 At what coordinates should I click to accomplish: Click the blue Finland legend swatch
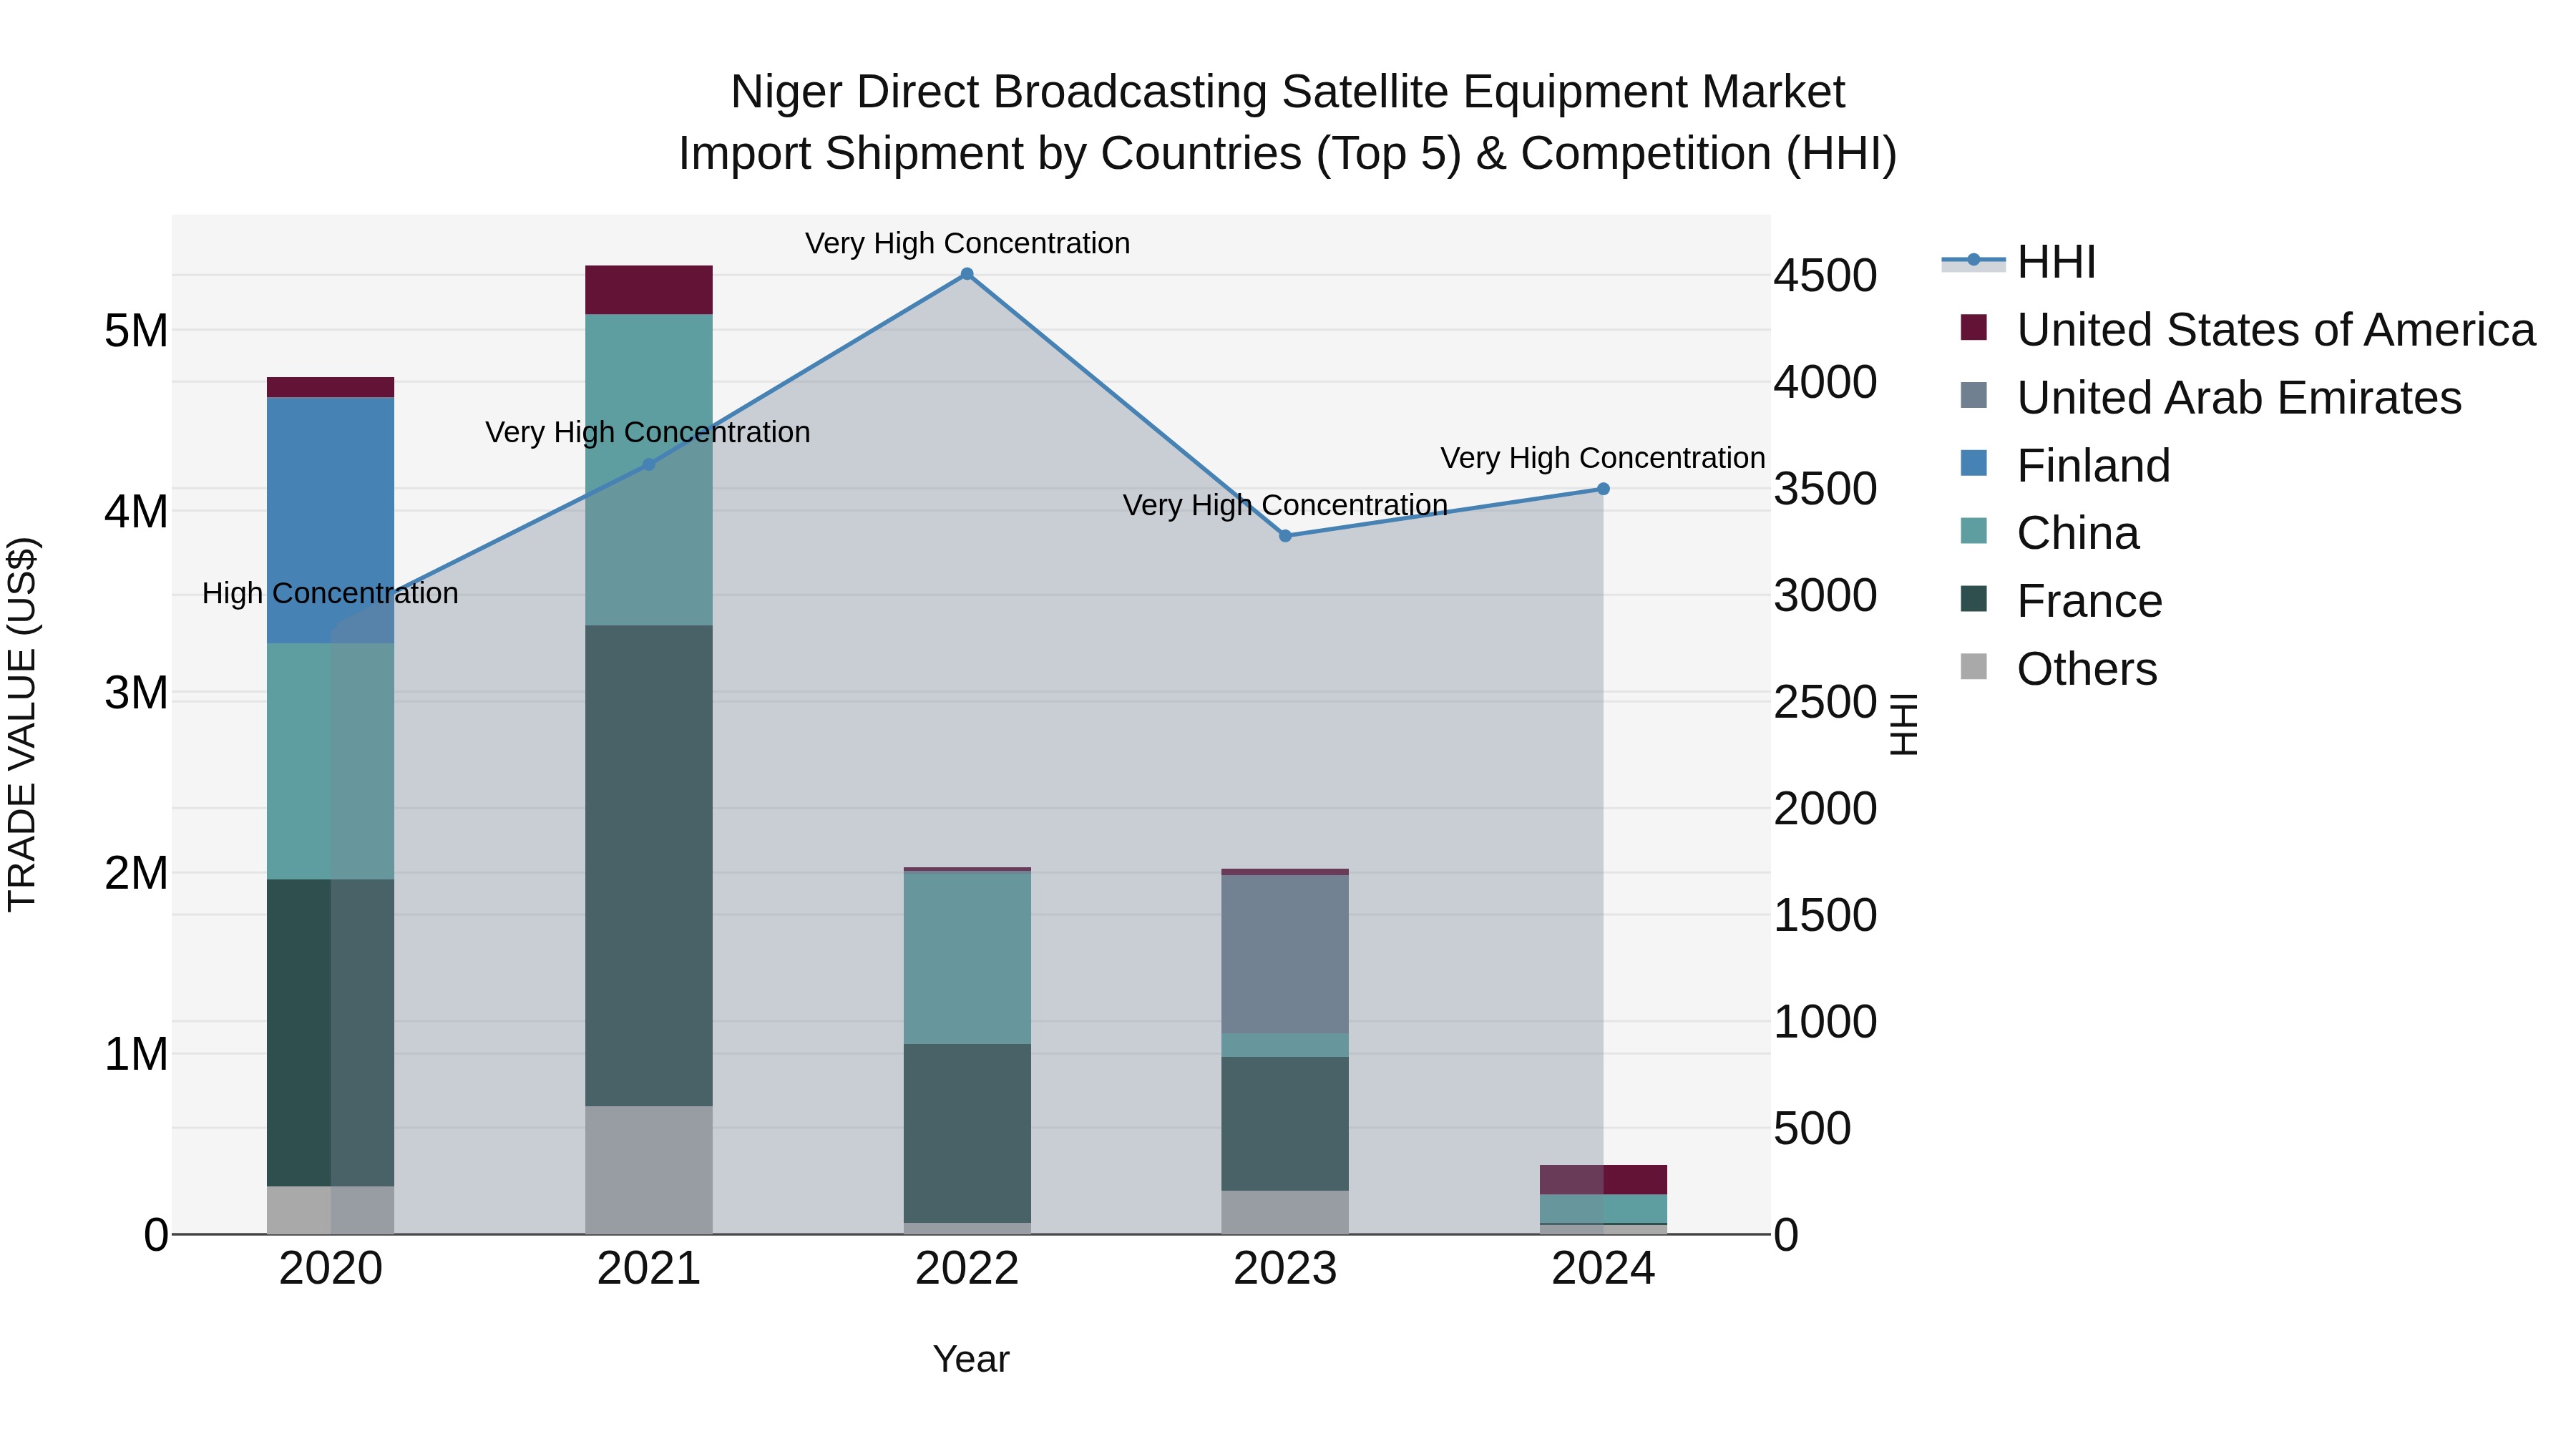[x=1974, y=463]
